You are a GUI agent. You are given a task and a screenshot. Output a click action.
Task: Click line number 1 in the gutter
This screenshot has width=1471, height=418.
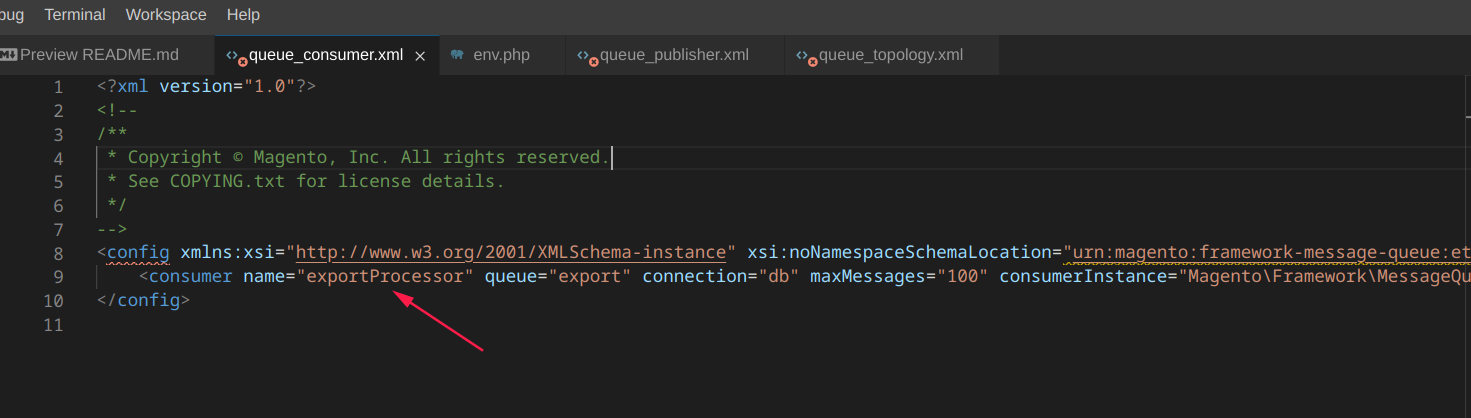[x=58, y=86]
